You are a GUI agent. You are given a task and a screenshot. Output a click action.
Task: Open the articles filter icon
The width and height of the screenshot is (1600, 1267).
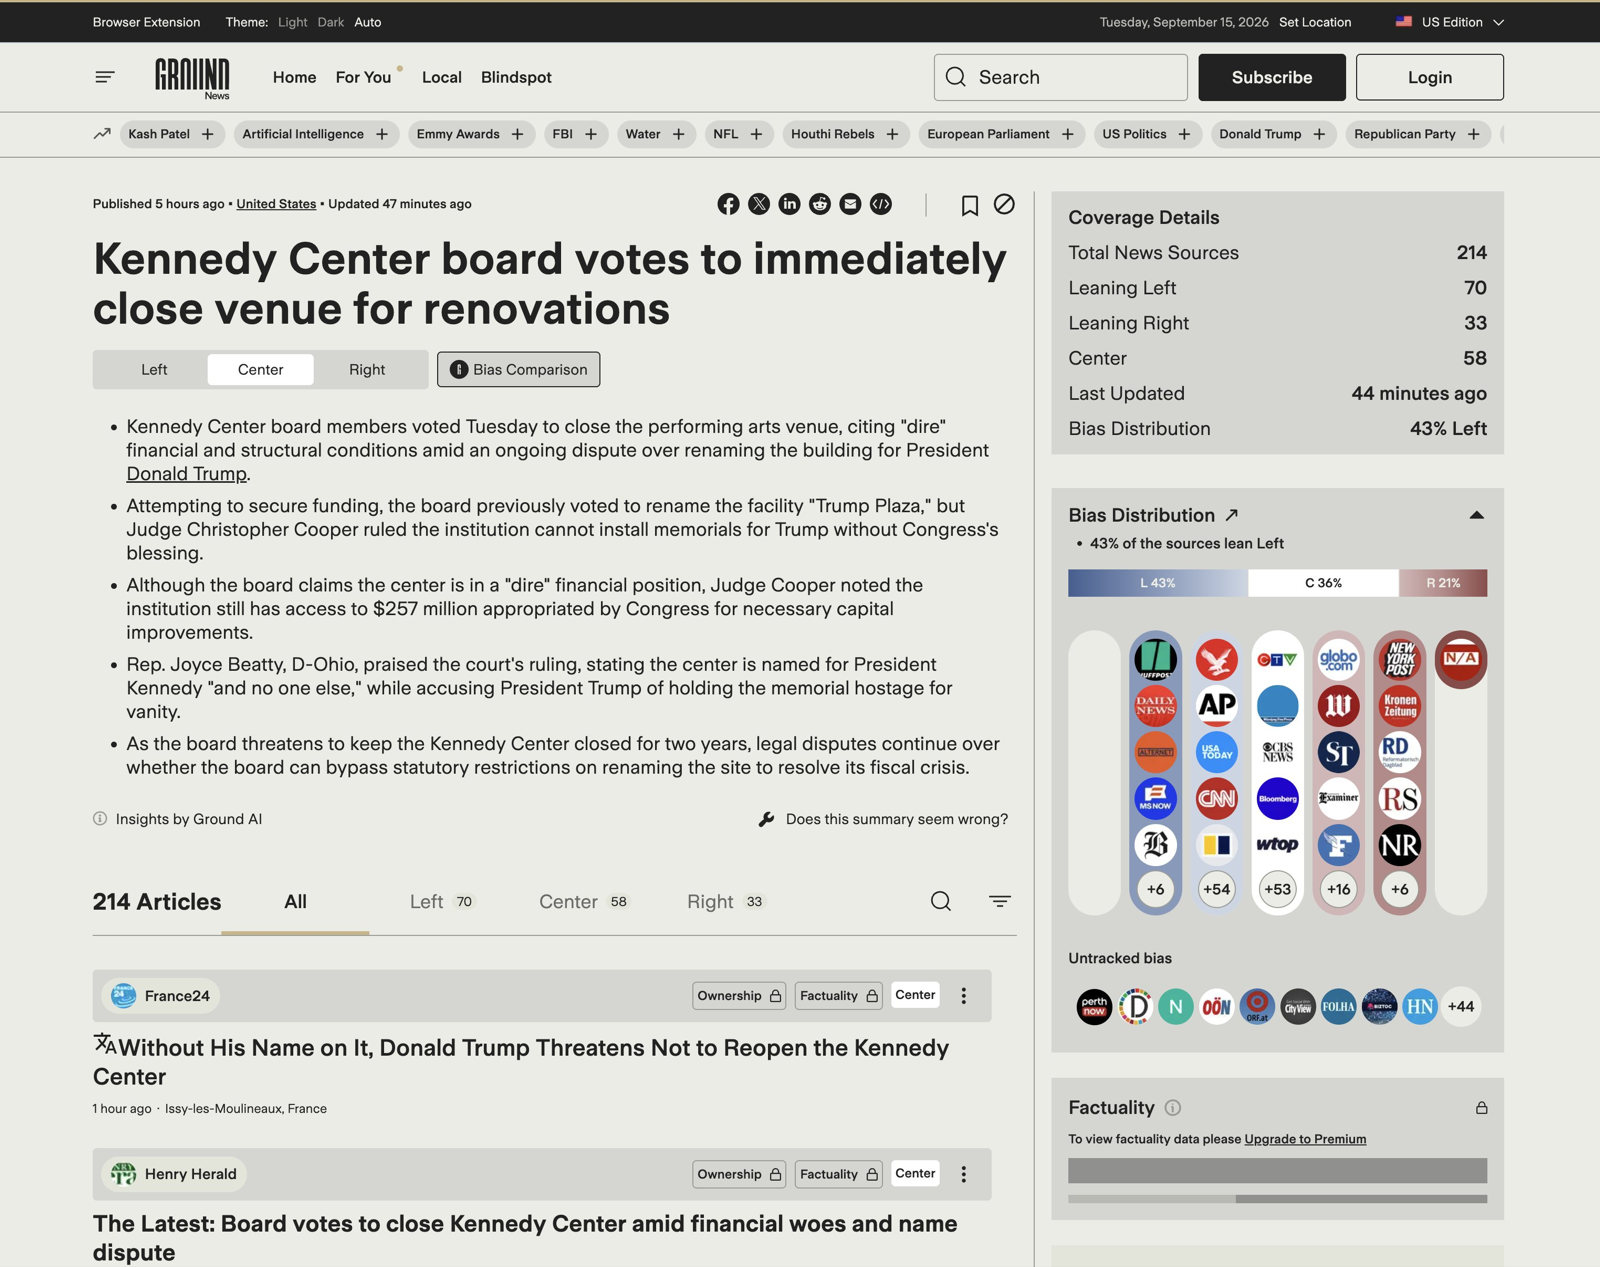tap(1000, 901)
